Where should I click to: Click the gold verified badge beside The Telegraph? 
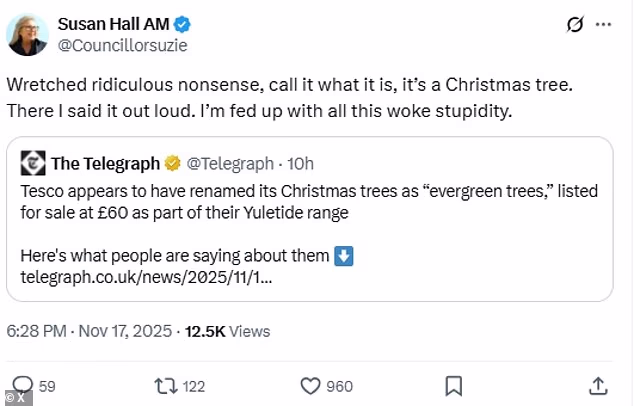coord(173,162)
